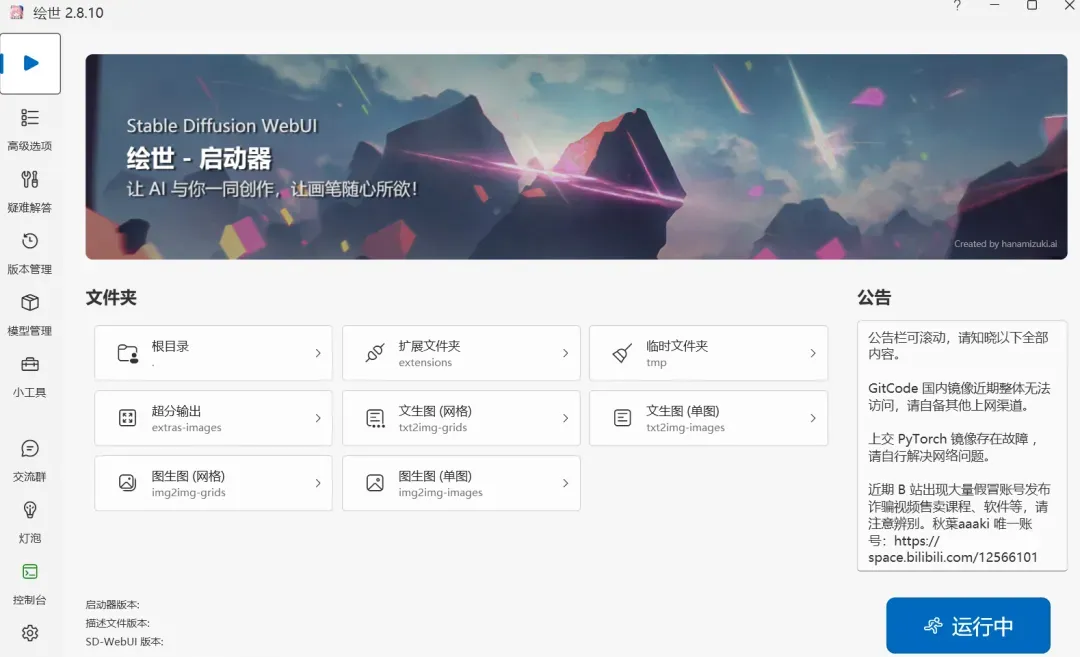Click the 运行中 running button
The width and height of the screenshot is (1080, 657).
pos(968,625)
